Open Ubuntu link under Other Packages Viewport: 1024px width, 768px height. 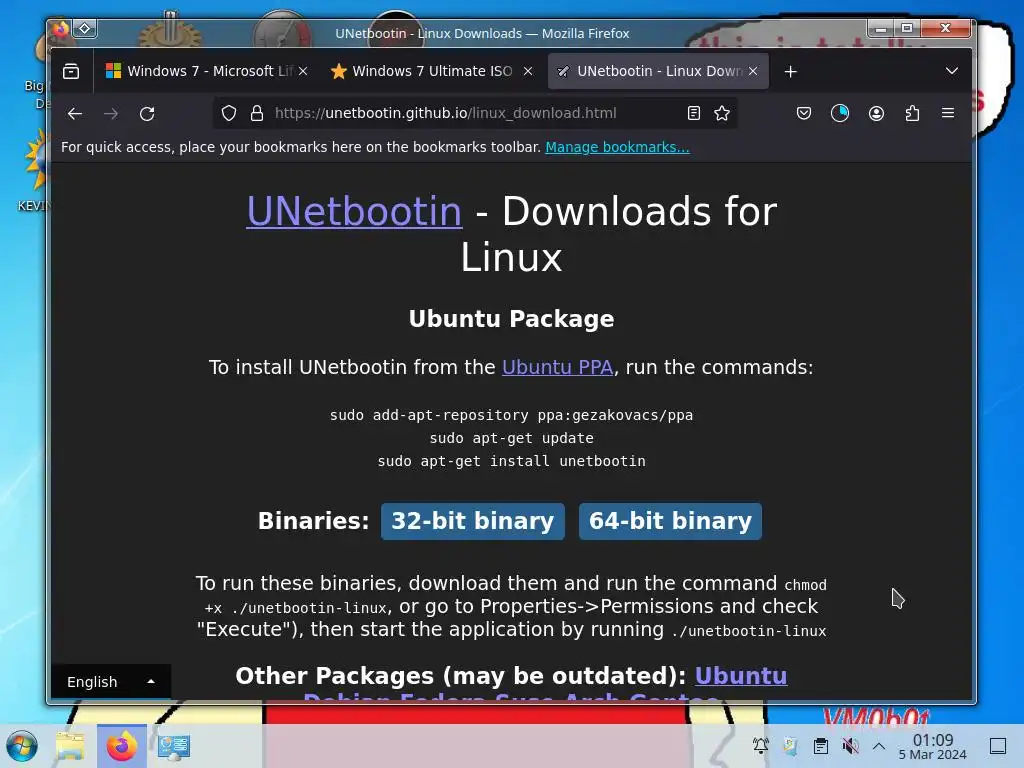[741, 676]
